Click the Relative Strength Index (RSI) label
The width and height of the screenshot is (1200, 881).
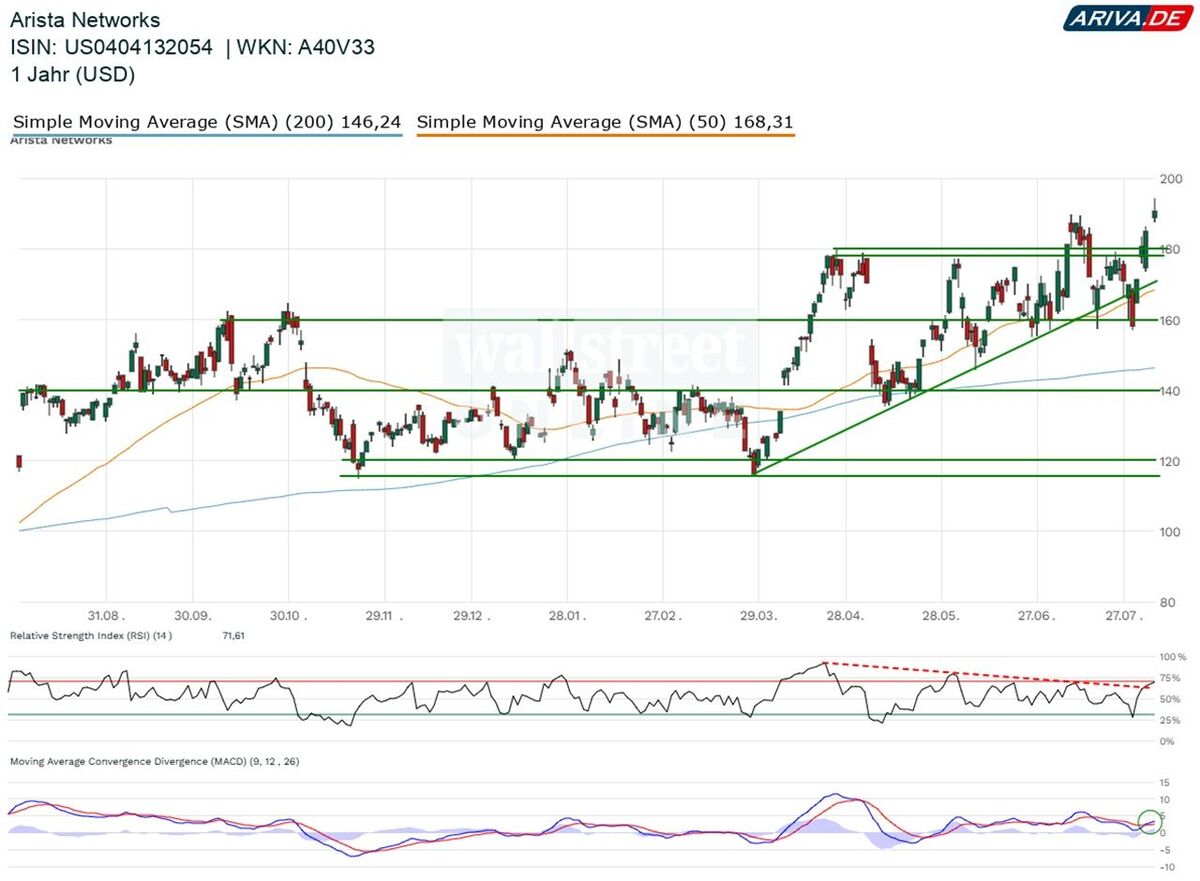point(91,635)
